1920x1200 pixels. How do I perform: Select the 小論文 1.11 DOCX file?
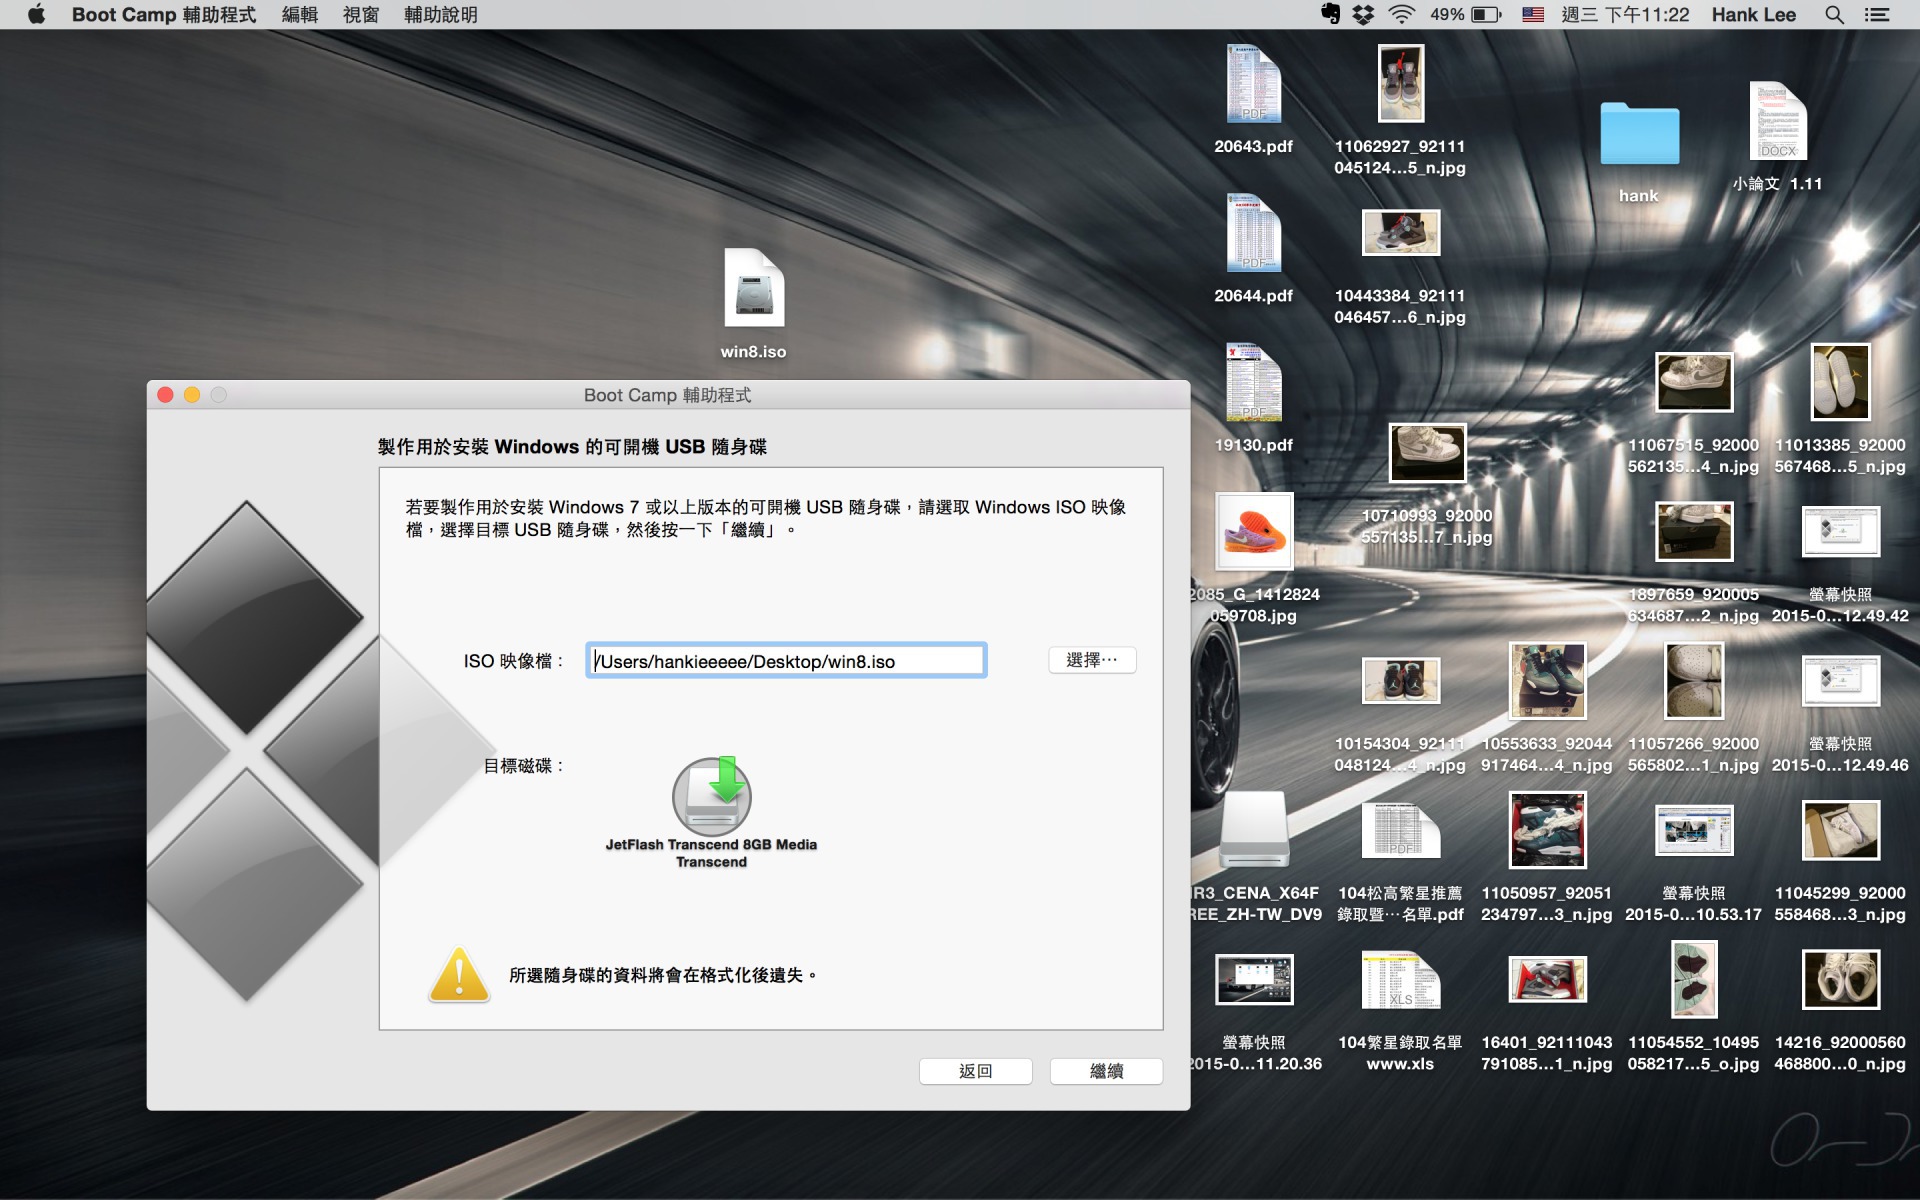click(x=1778, y=121)
